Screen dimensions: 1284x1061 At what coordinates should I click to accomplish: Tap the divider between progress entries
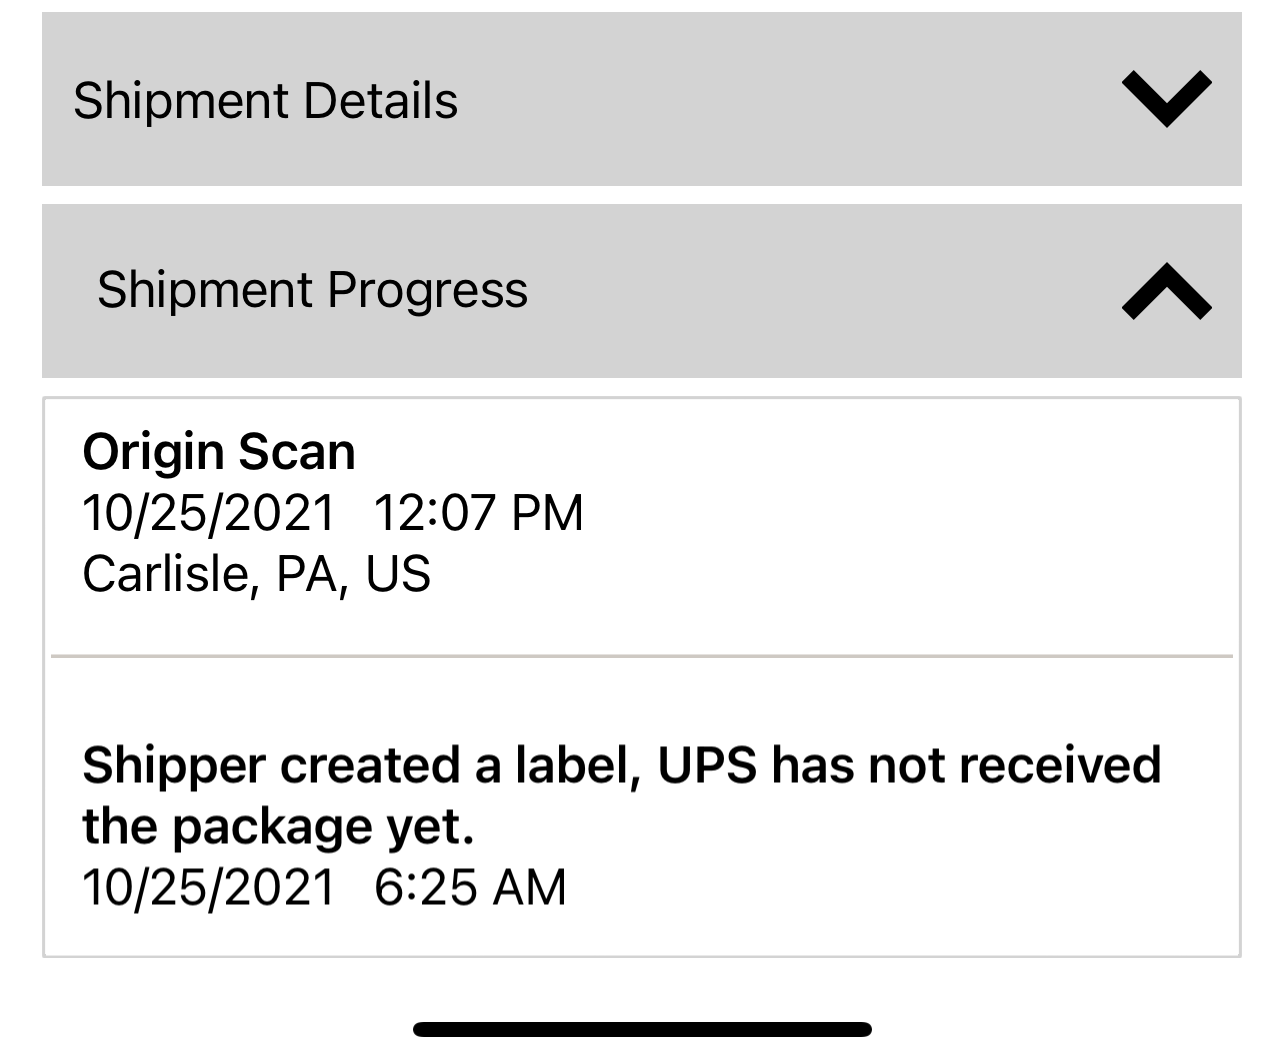(642, 656)
